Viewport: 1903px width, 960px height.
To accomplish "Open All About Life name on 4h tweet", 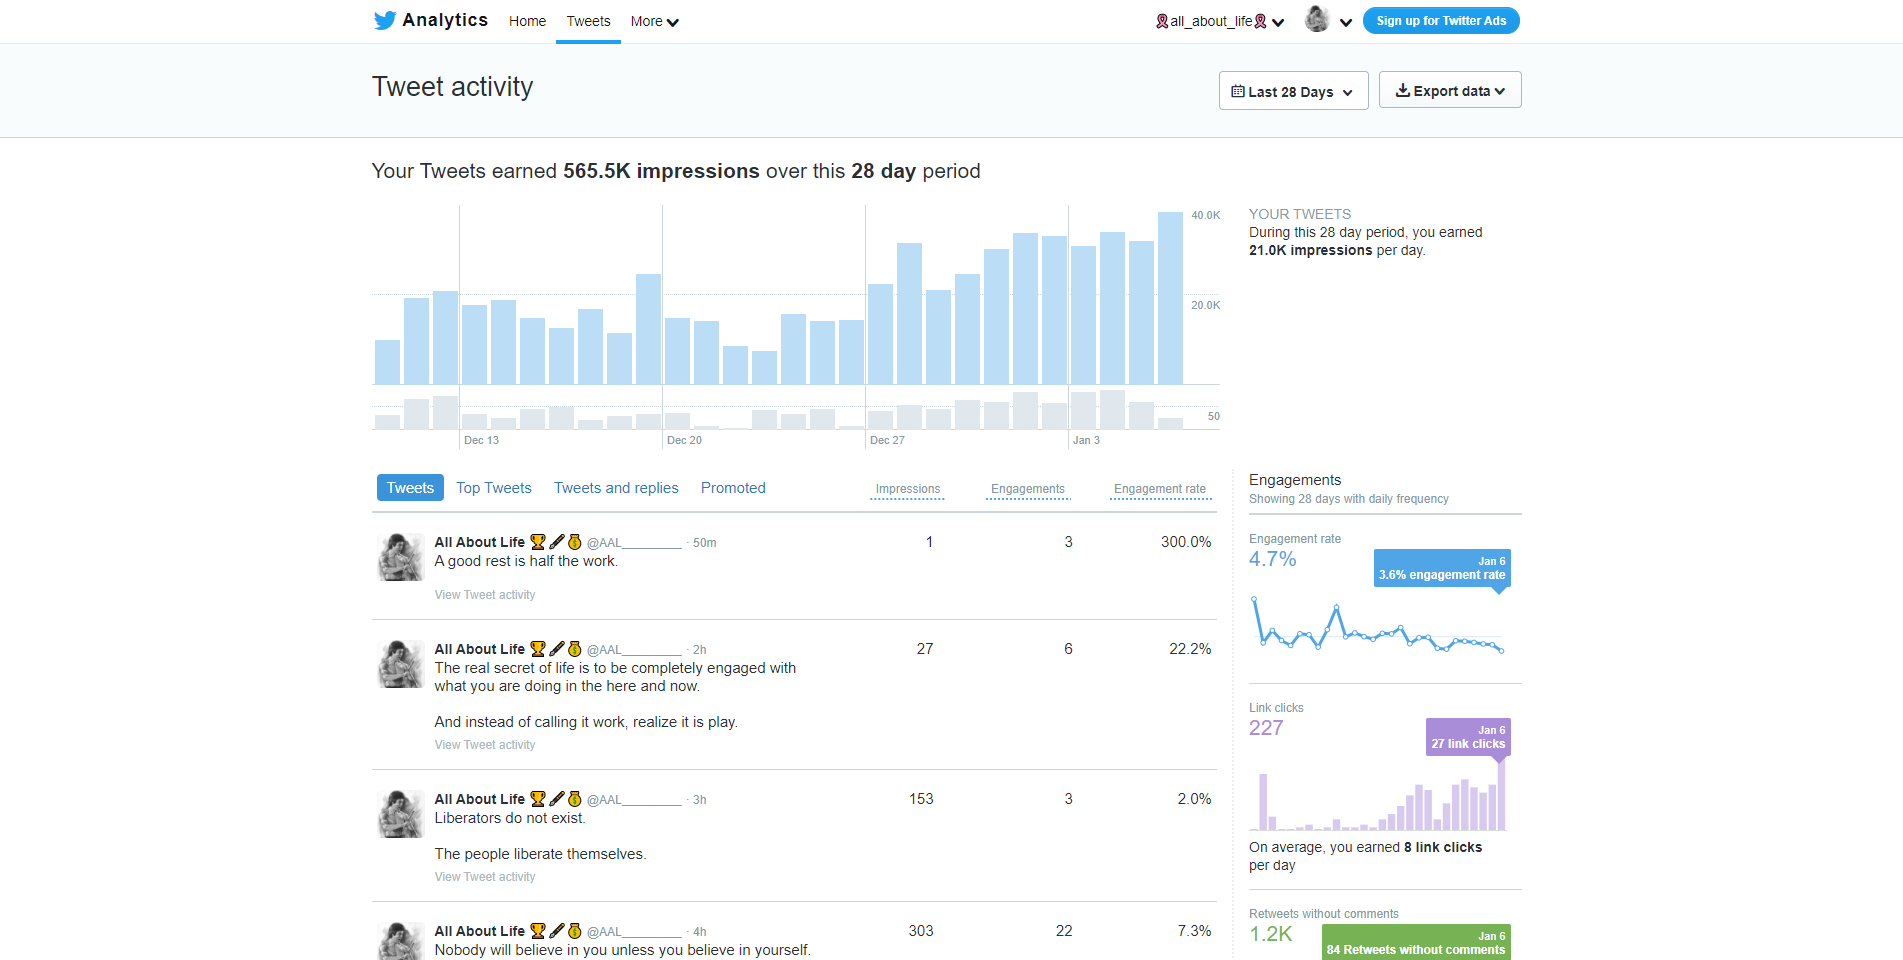I will coord(479,931).
